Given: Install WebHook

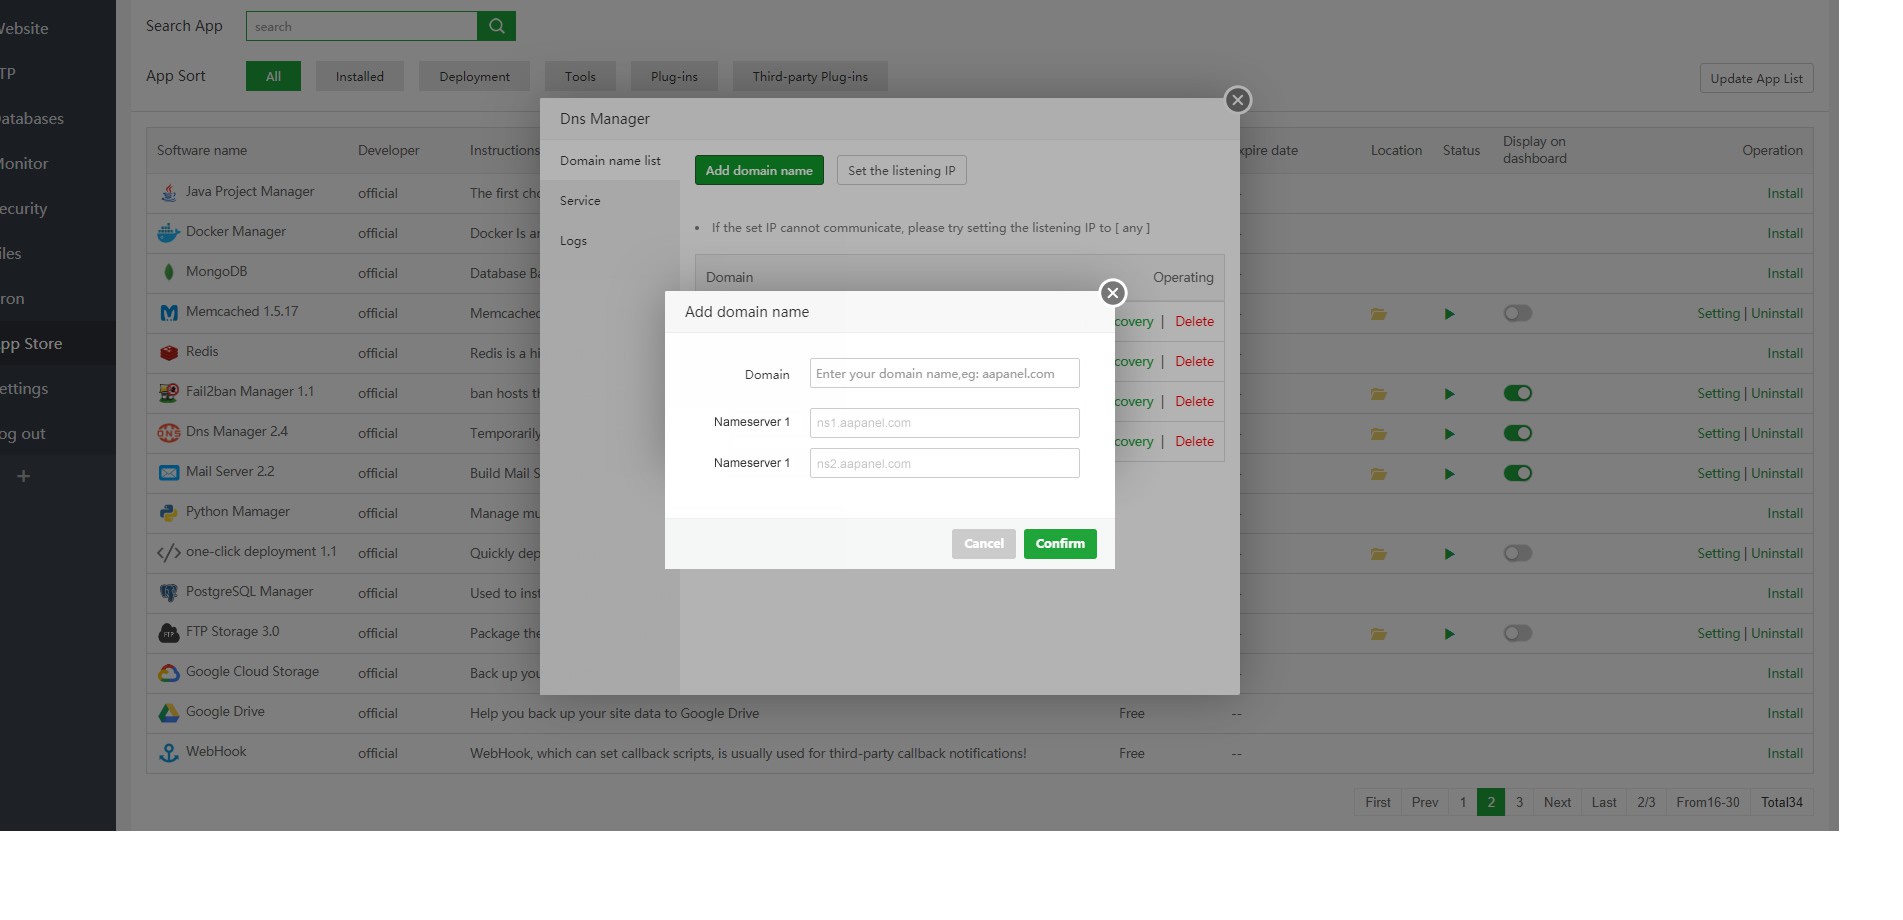Looking at the screenshot, I should point(1784,754).
